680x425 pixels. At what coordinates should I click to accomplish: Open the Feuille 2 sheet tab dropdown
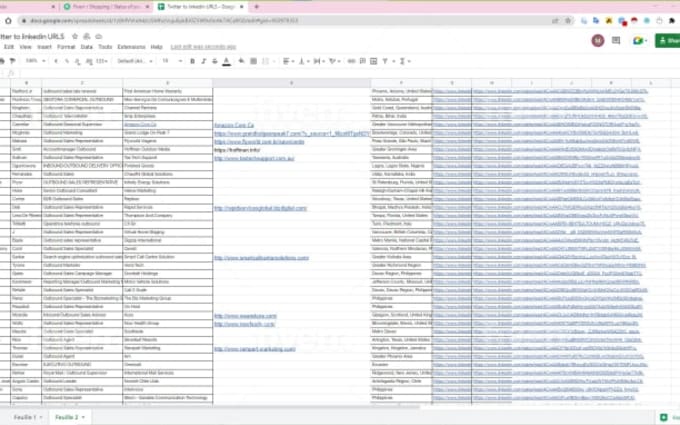coord(83,417)
